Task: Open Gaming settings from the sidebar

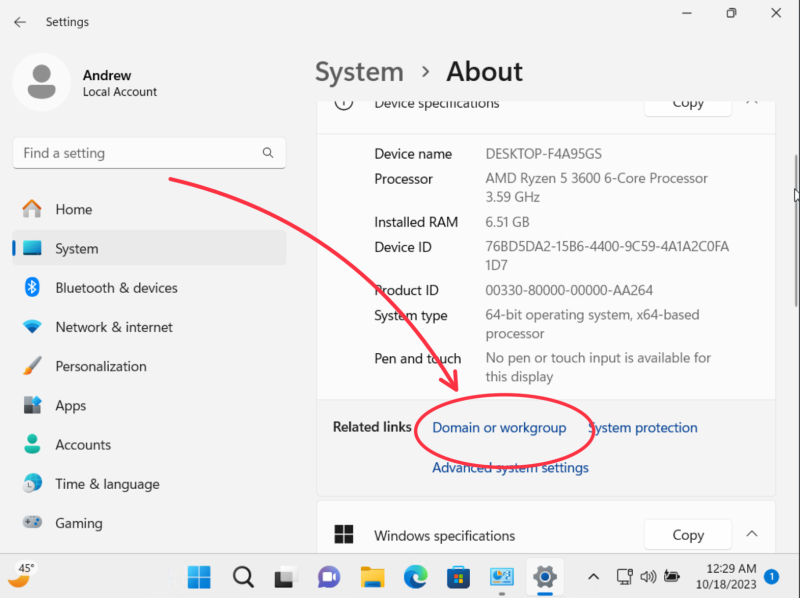Action: [78, 523]
